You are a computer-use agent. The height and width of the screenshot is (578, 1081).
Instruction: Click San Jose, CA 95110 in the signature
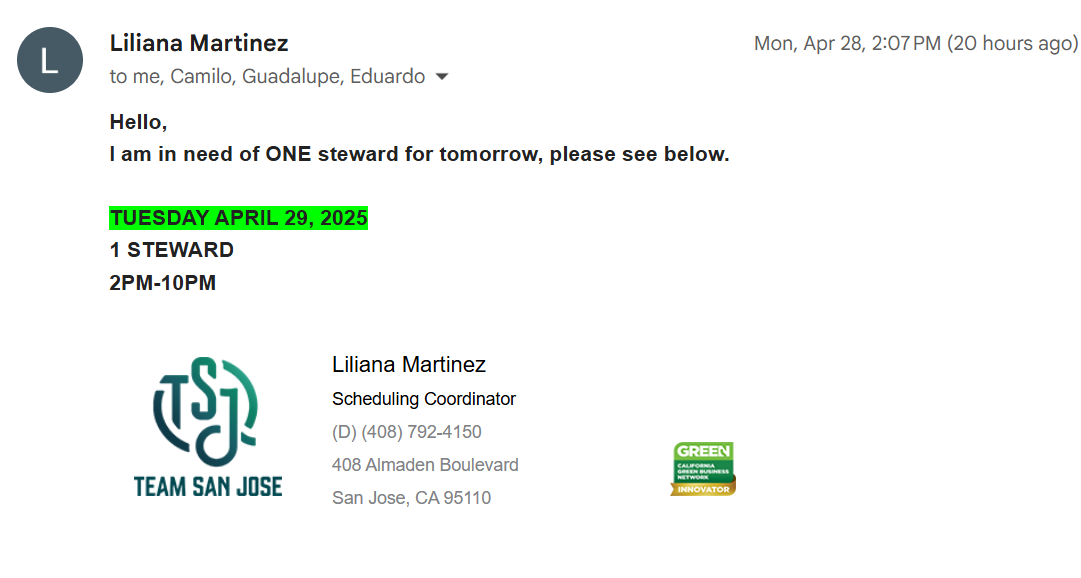pyautogui.click(x=411, y=498)
